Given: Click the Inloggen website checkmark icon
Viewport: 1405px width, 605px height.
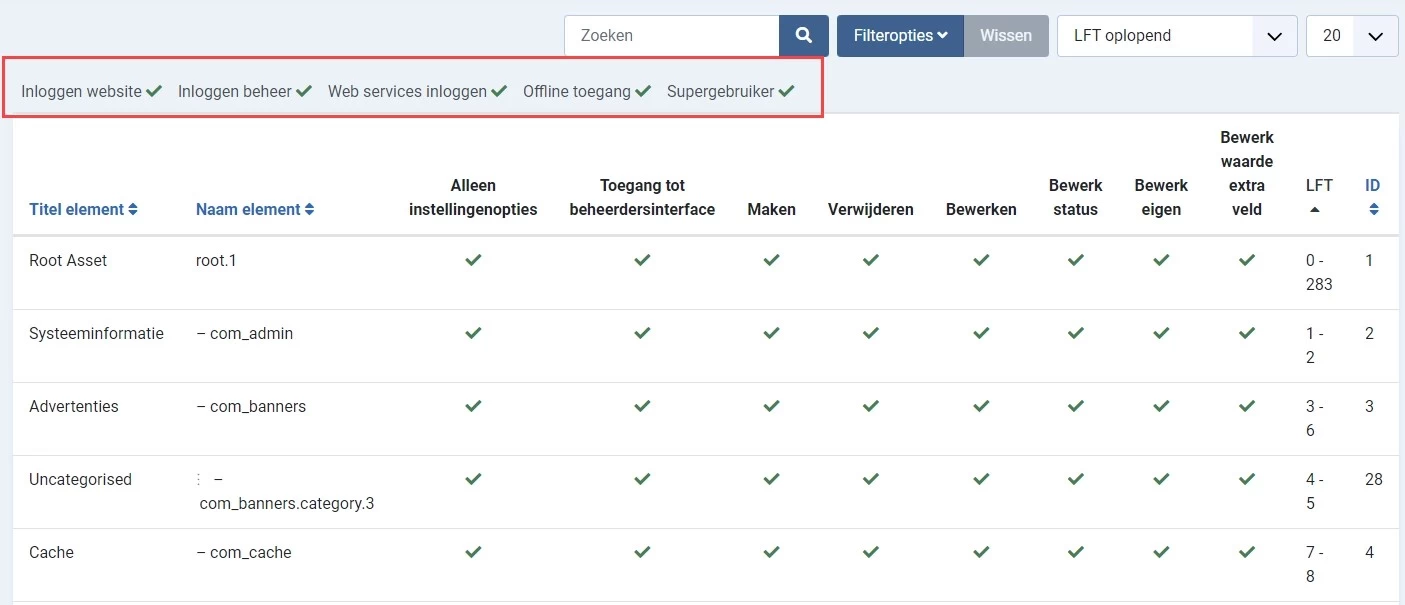Looking at the screenshot, I should tap(154, 91).
